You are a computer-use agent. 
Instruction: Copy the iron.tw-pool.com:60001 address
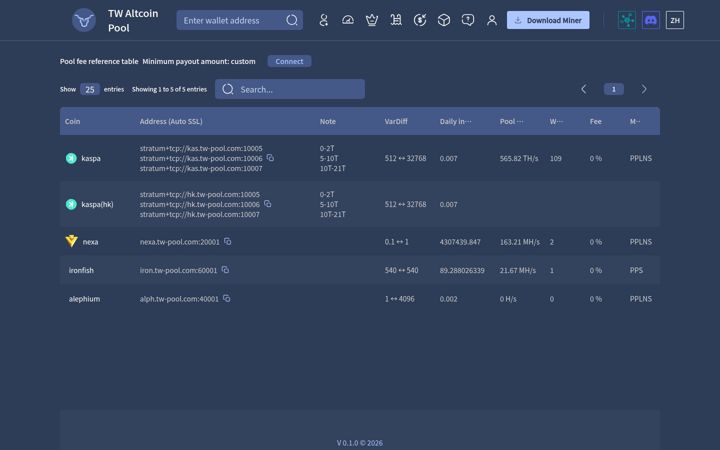click(225, 270)
